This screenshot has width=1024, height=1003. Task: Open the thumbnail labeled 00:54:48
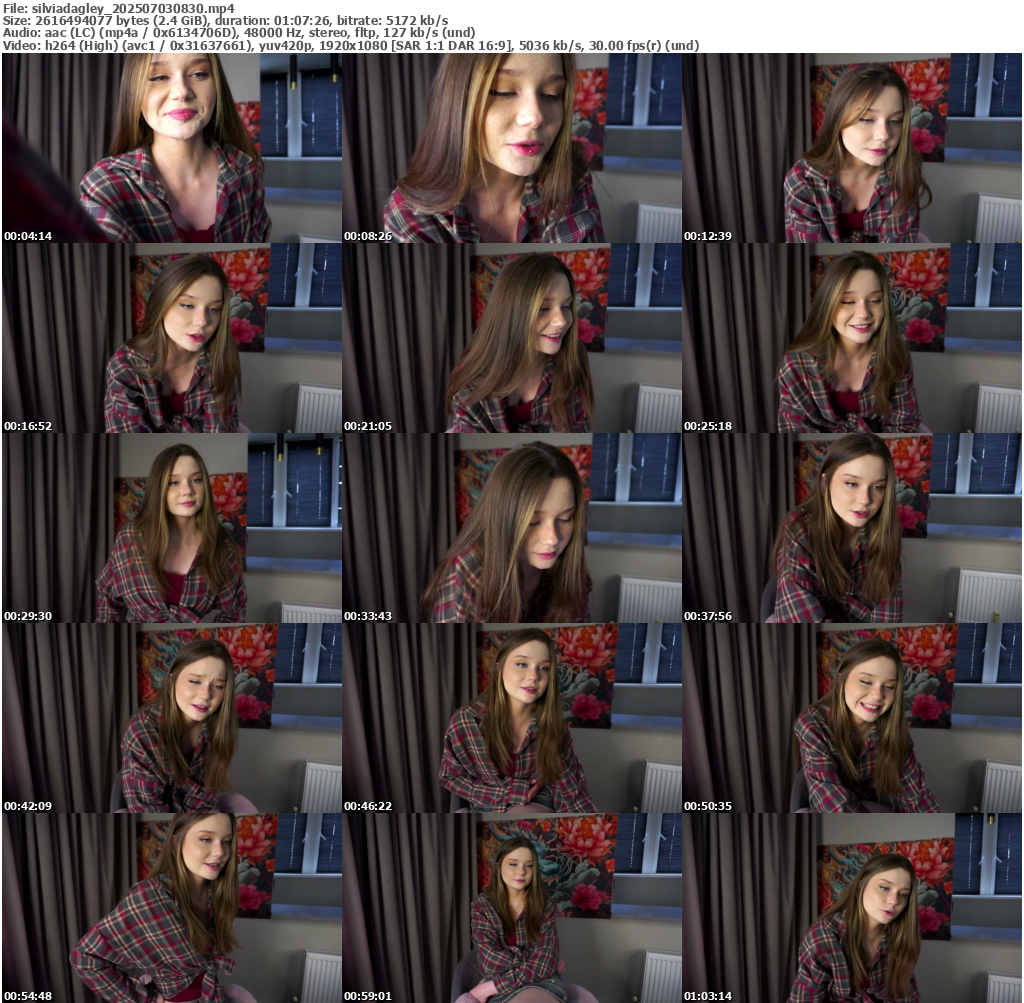[x=172, y=908]
